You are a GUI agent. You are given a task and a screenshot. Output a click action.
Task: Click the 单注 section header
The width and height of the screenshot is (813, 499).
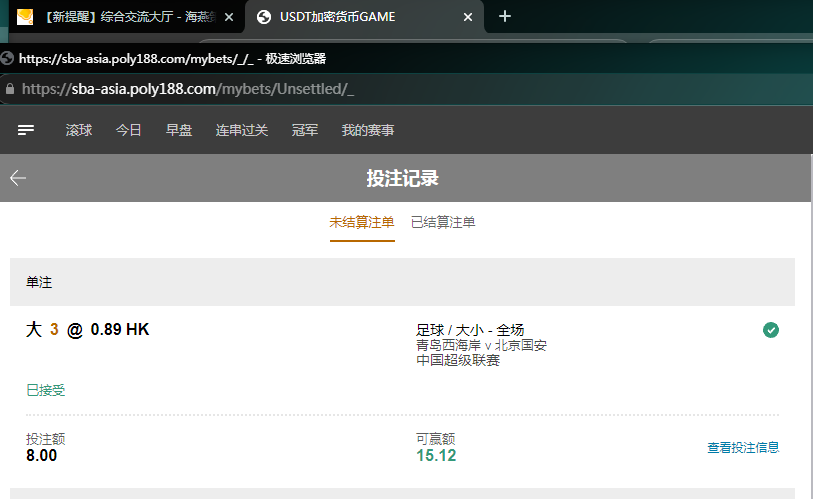[x=402, y=282]
